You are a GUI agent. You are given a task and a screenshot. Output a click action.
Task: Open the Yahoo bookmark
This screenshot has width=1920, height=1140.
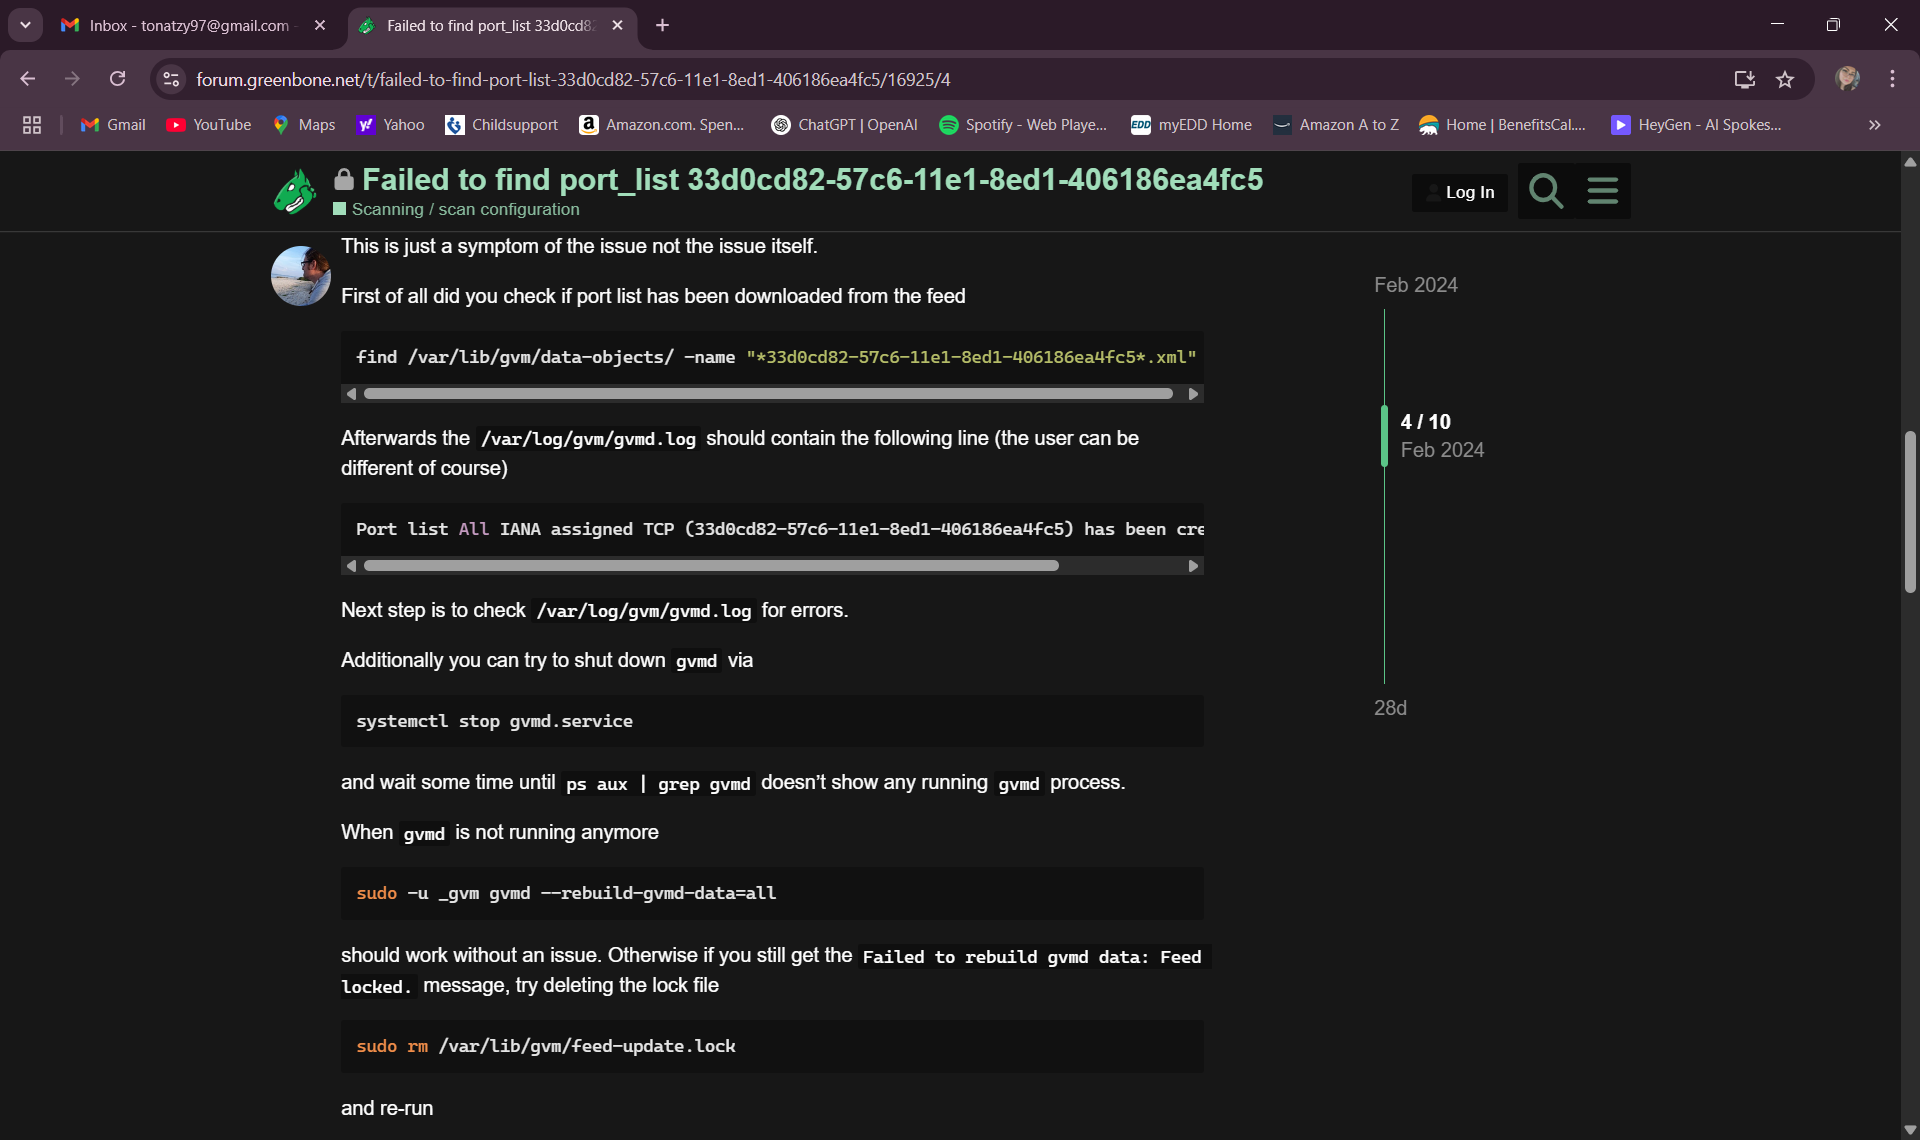point(391,125)
